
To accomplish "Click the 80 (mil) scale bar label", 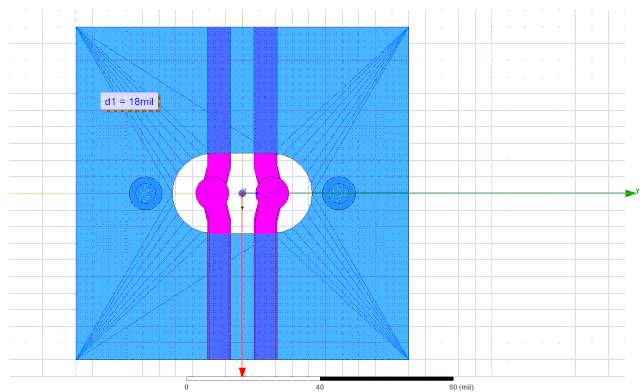I will pyautogui.click(x=462, y=387).
